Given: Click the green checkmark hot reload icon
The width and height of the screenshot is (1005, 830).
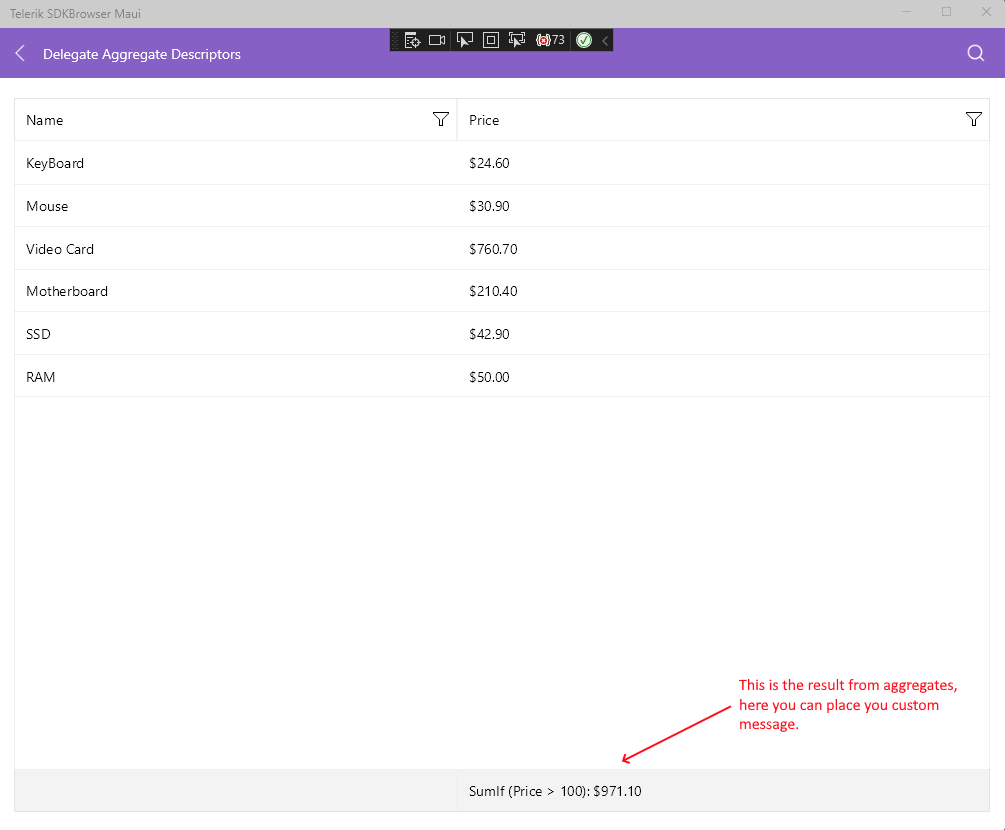Looking at the screenshot, I should pyautogui.click(x=584, y=40).
